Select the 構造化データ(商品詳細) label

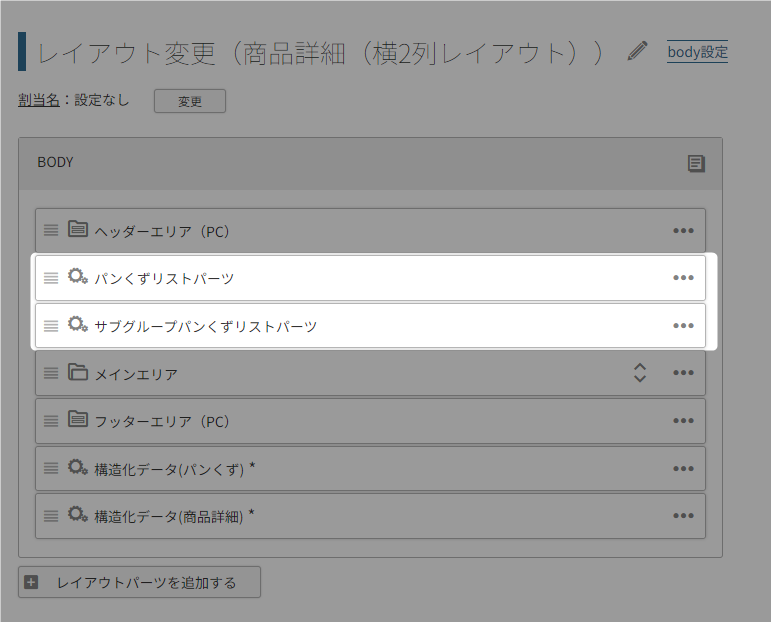(174, 517)
